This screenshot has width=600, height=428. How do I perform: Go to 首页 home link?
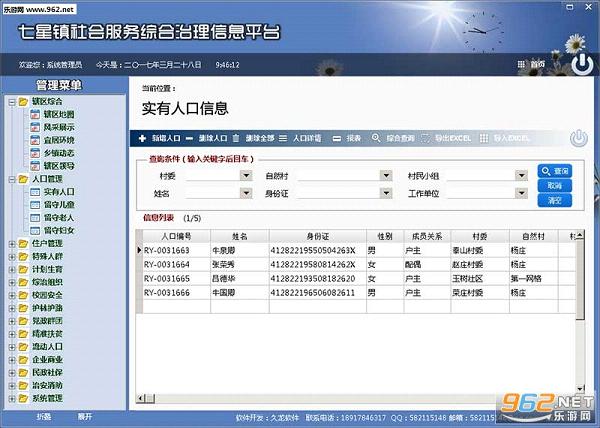click(x=537, y=64)
